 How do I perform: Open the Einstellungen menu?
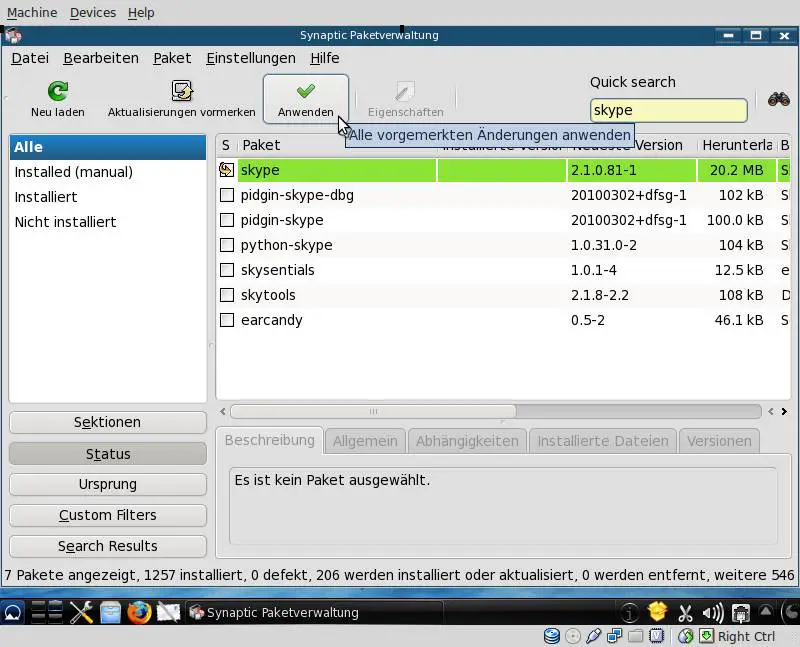[x=251, y=58]
